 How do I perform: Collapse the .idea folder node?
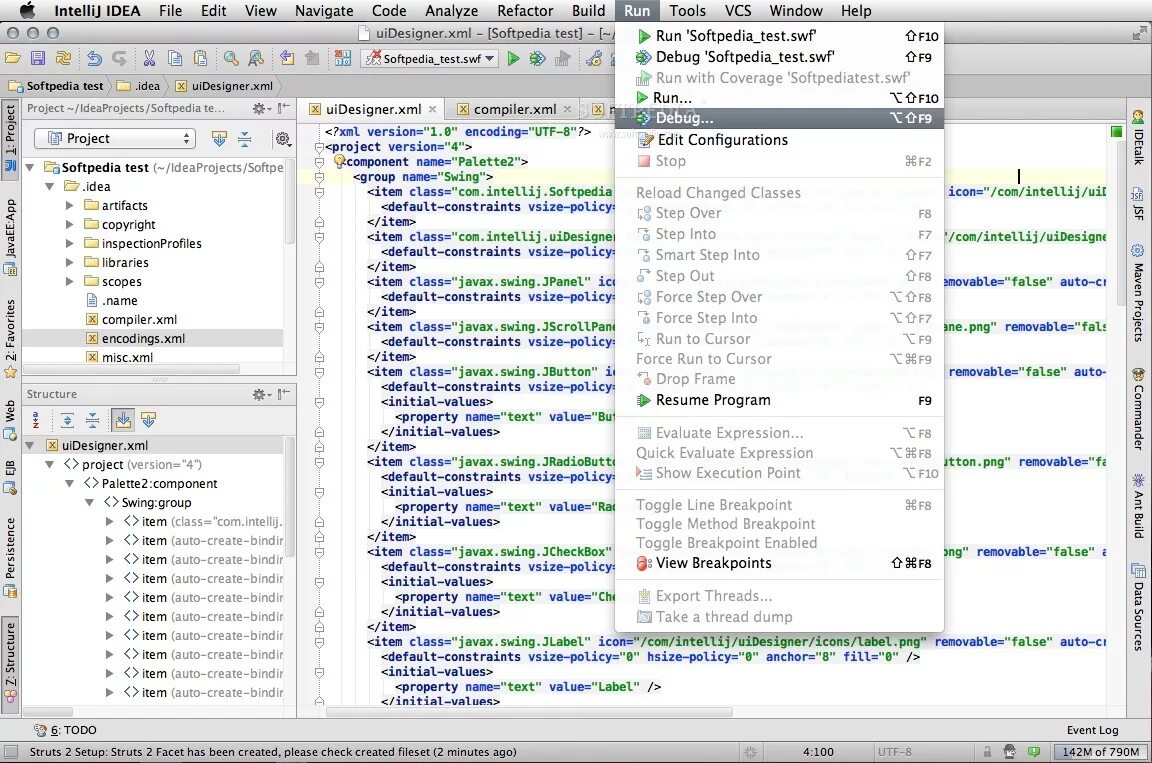[x=50, y=187]
